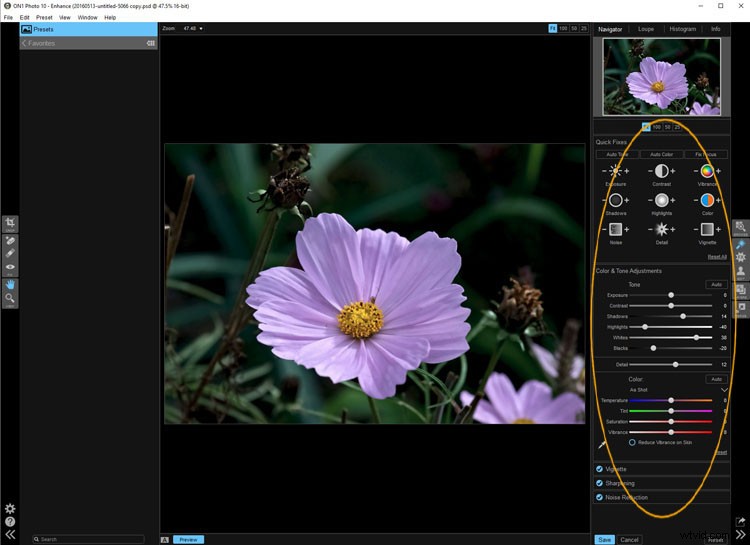The width and height of the screenshot is (750, 545).
Task: Click Auto button for Tone
Action: (x=717, y=284)
